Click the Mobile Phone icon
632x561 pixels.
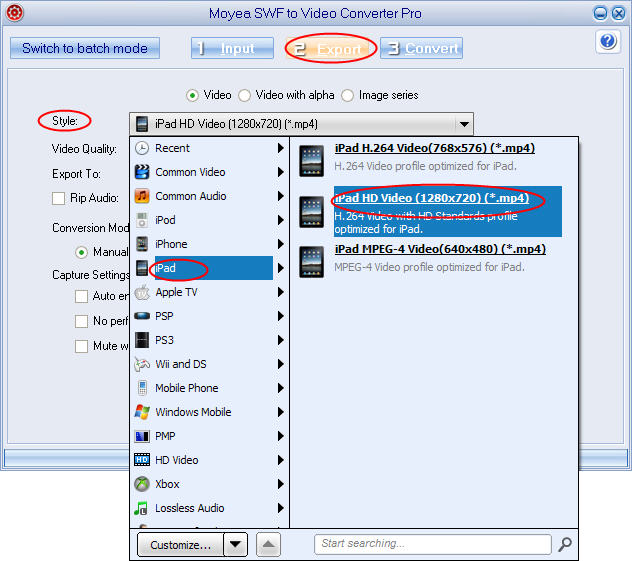(x=142, y=388)
